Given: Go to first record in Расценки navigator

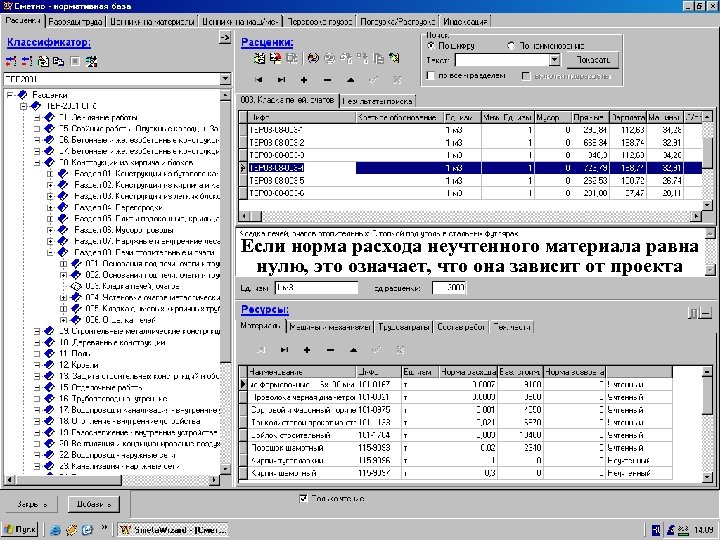Looking at the screenshot, I should click(259, 80).
